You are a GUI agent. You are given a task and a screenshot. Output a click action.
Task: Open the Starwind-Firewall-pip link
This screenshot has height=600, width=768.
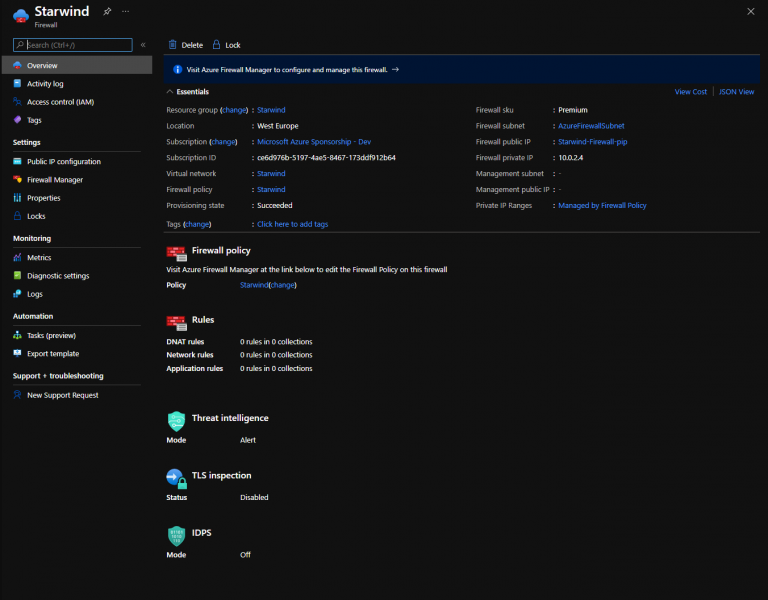[593, 142]
